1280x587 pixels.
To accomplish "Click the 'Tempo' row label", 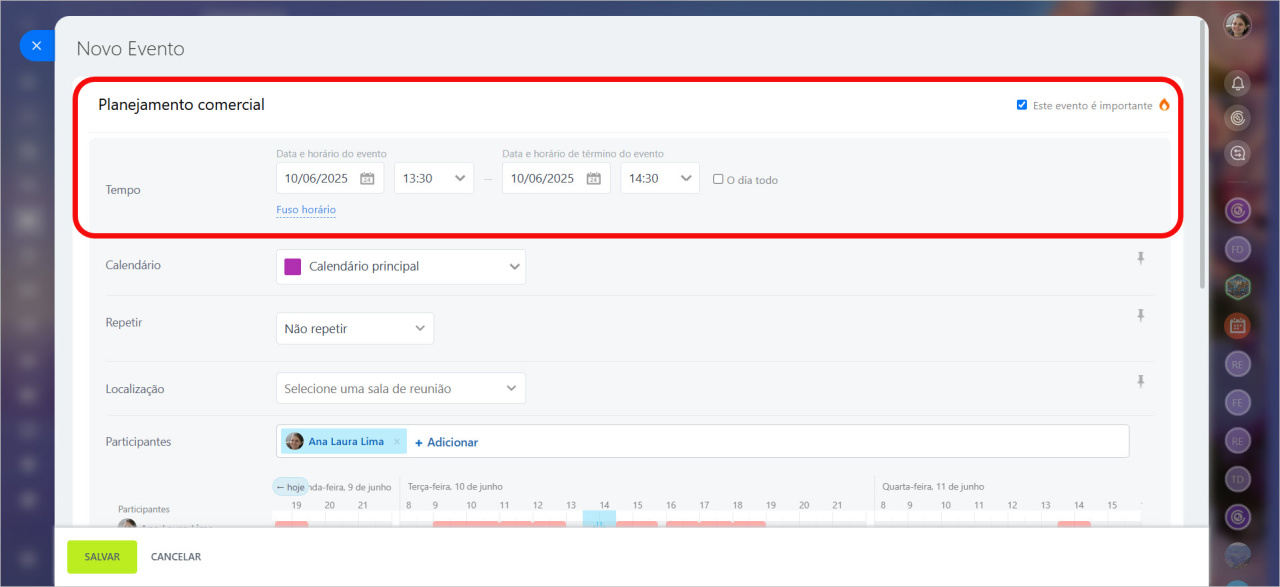I will click(123, 190).
